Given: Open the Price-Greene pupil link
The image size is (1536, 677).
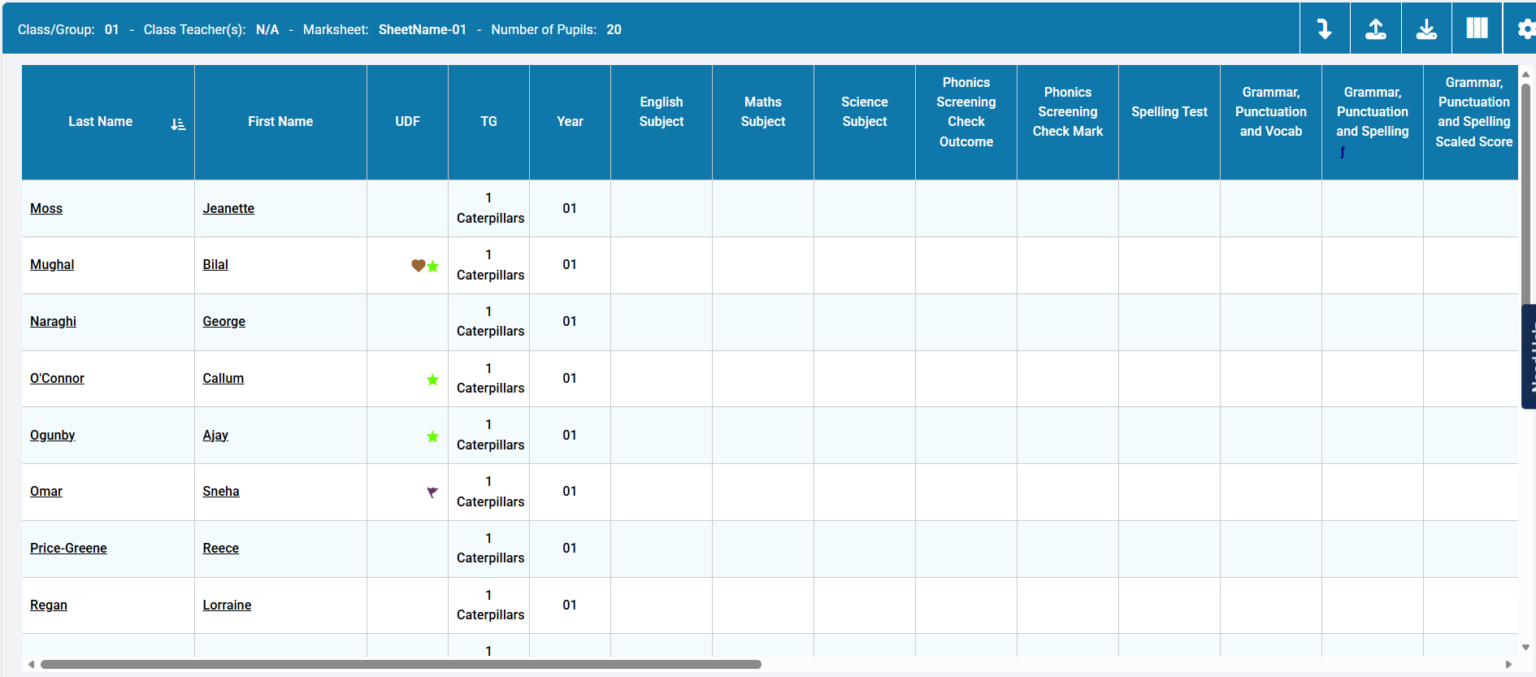Looking at the screenshot, I should 68,548.
